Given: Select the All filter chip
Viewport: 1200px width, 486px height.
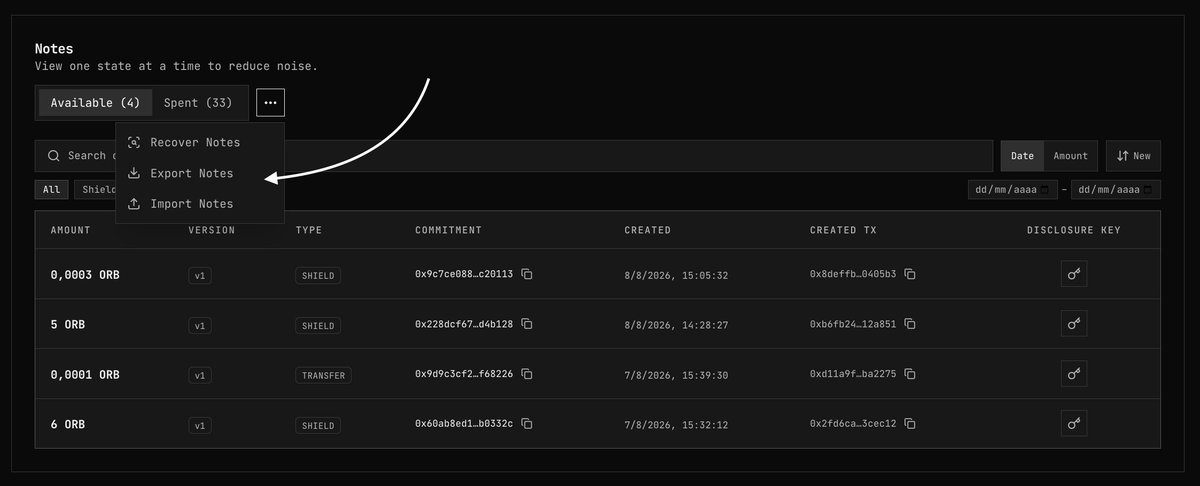Looking at the screenshot, I should (x=51, y=189).
